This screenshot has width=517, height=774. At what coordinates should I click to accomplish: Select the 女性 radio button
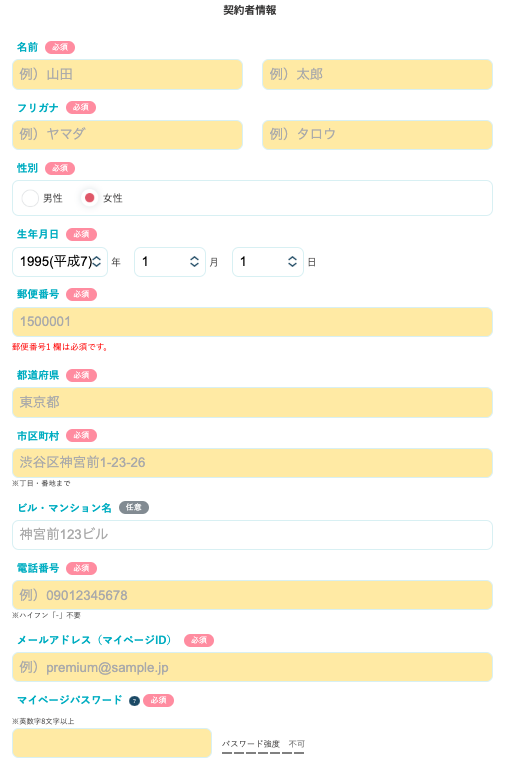click(x=89, y=198)
